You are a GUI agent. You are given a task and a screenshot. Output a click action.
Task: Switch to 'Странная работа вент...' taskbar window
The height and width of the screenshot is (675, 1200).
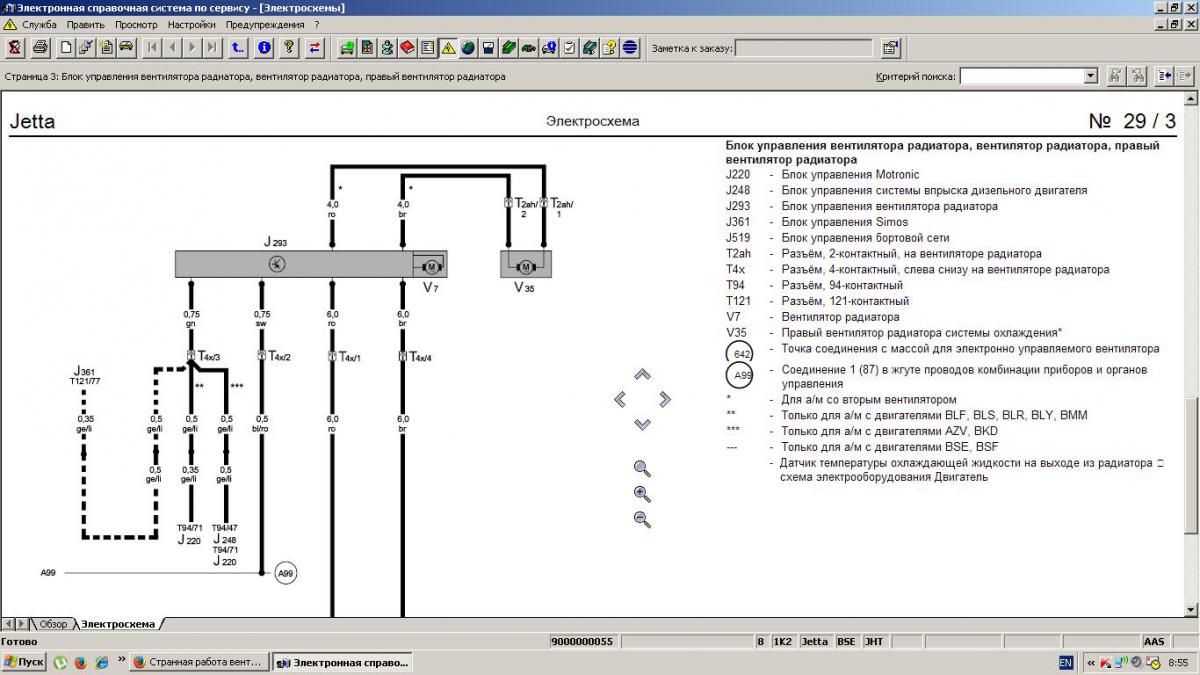point(198,662)
